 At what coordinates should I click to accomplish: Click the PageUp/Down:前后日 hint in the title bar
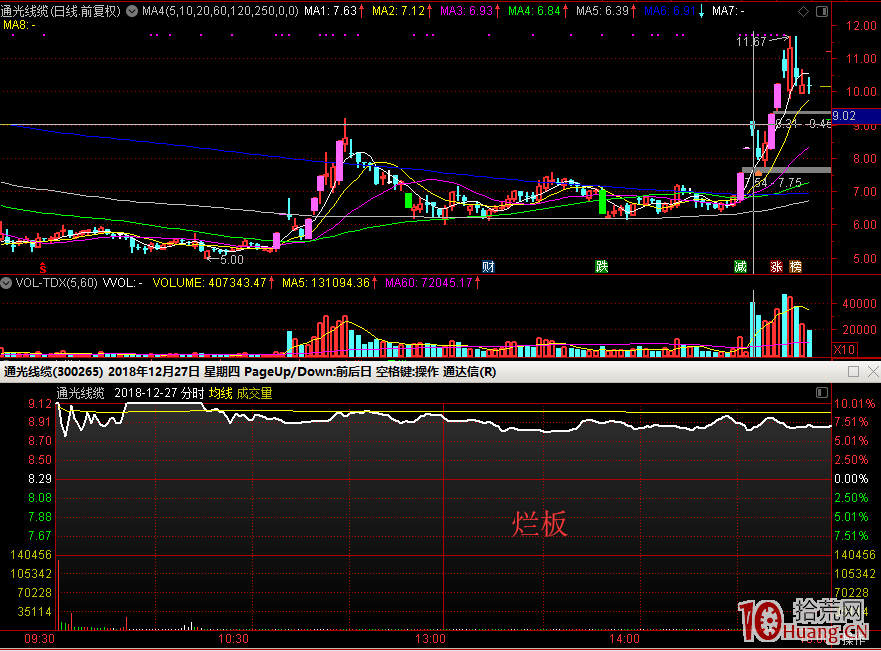tap(307, 372)
